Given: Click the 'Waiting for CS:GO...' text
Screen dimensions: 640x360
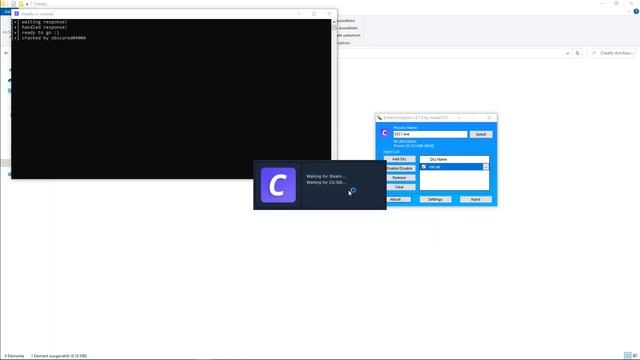Looking at the screenshot, I should pyautogui.click(x=326, y=182).
